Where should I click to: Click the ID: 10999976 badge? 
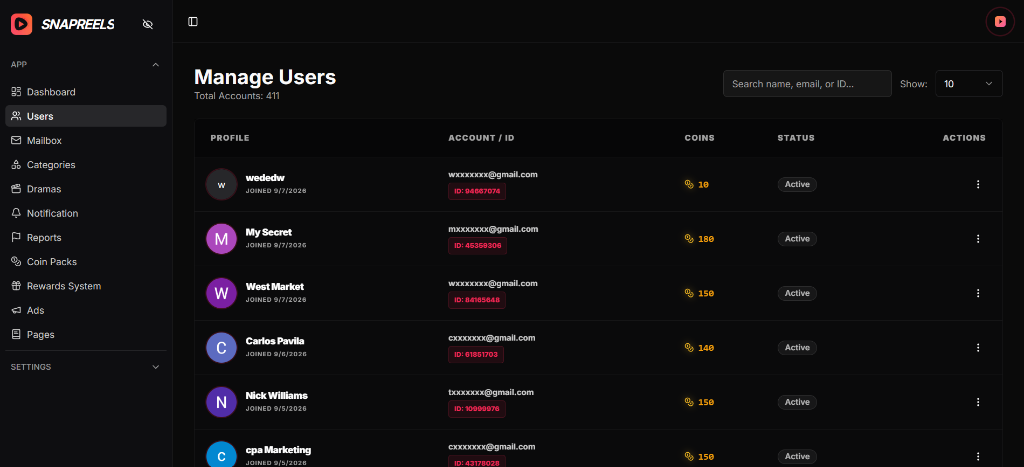(477, 409)
